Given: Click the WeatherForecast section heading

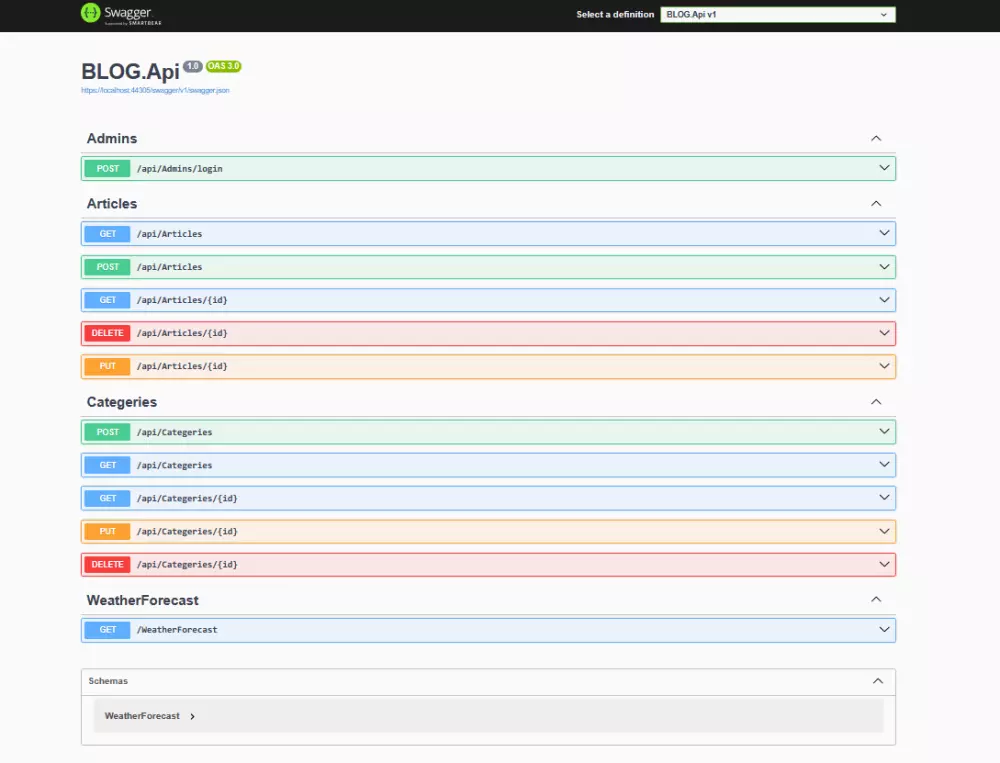Looking at the screenshot, I should click(x=142, y=600).
